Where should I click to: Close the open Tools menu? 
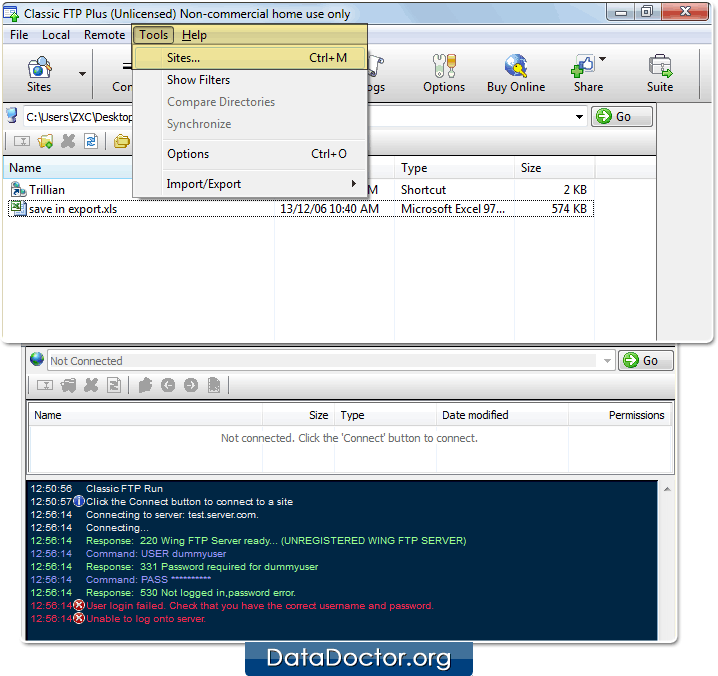click(x=154, y=35)
